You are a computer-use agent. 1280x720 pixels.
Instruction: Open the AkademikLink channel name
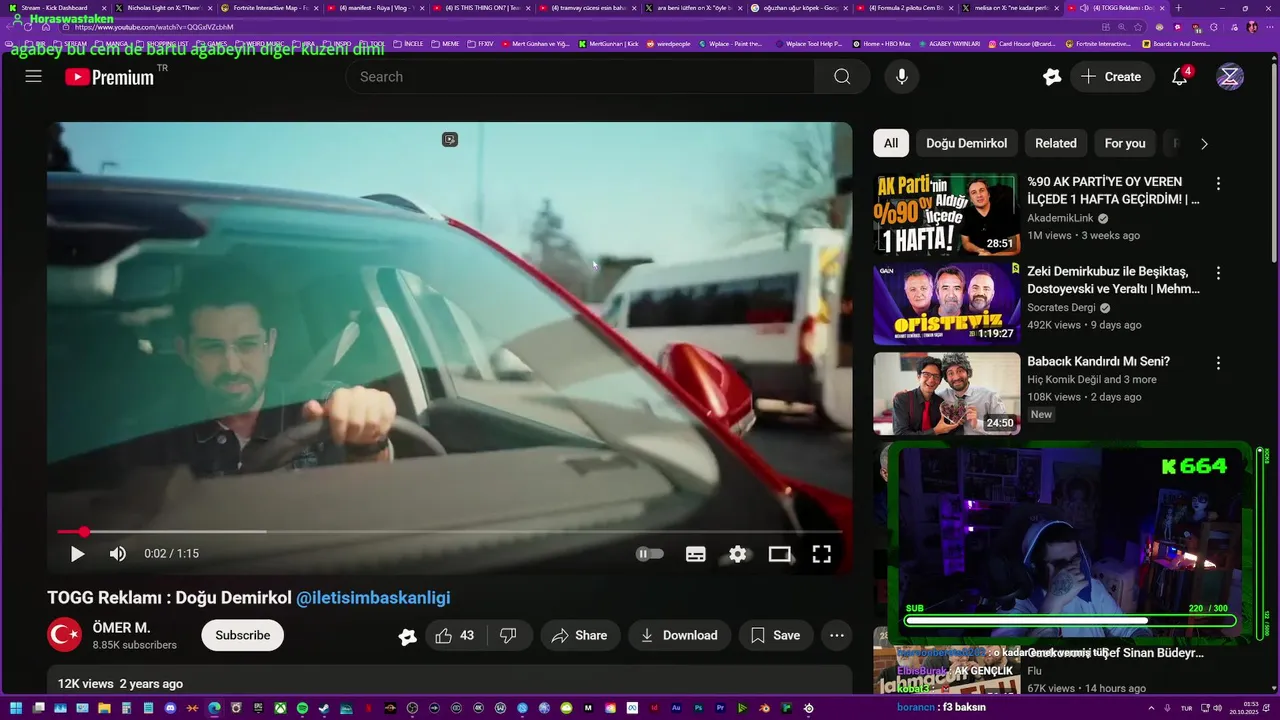(1061, 218)
